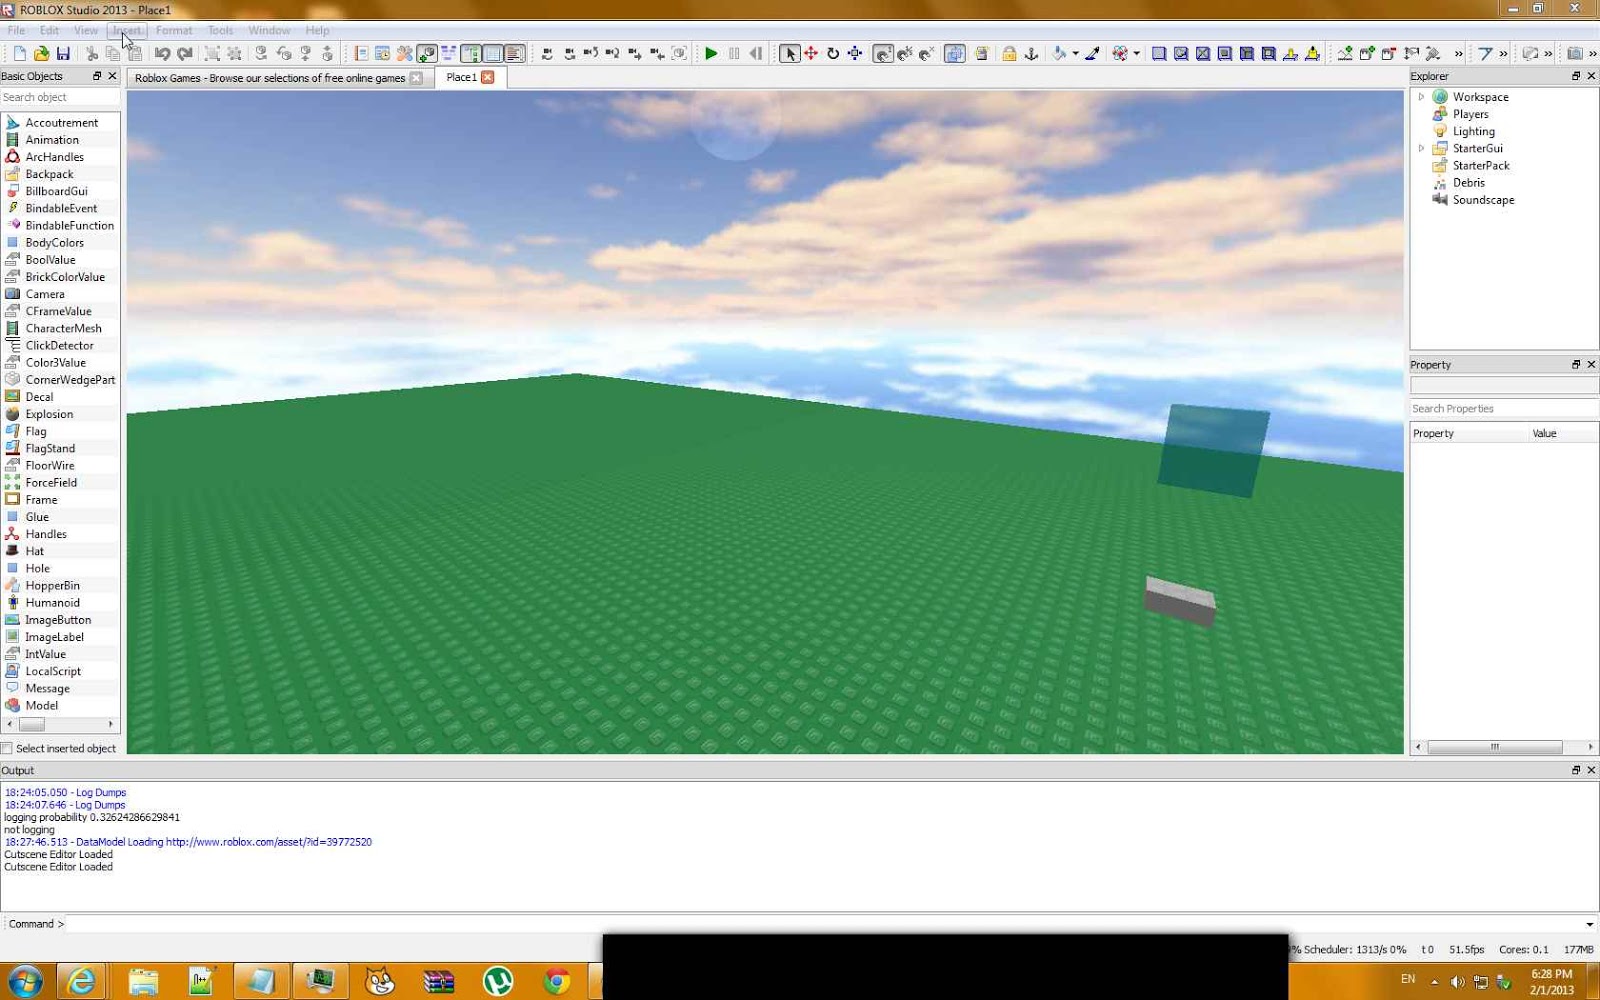Toggle the Output panel toolbar button
This screenshot has height=1000, width=1600.
tap(514, 54)
